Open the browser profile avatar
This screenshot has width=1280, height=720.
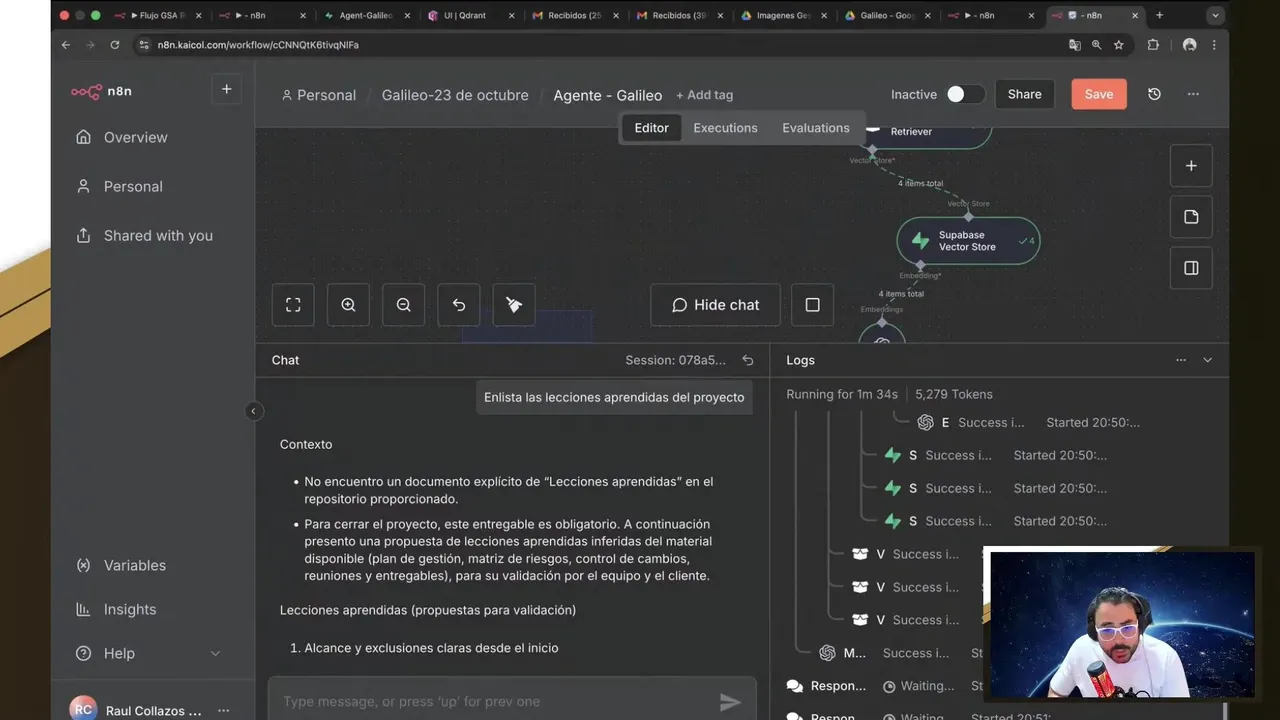click(1189, 45)
